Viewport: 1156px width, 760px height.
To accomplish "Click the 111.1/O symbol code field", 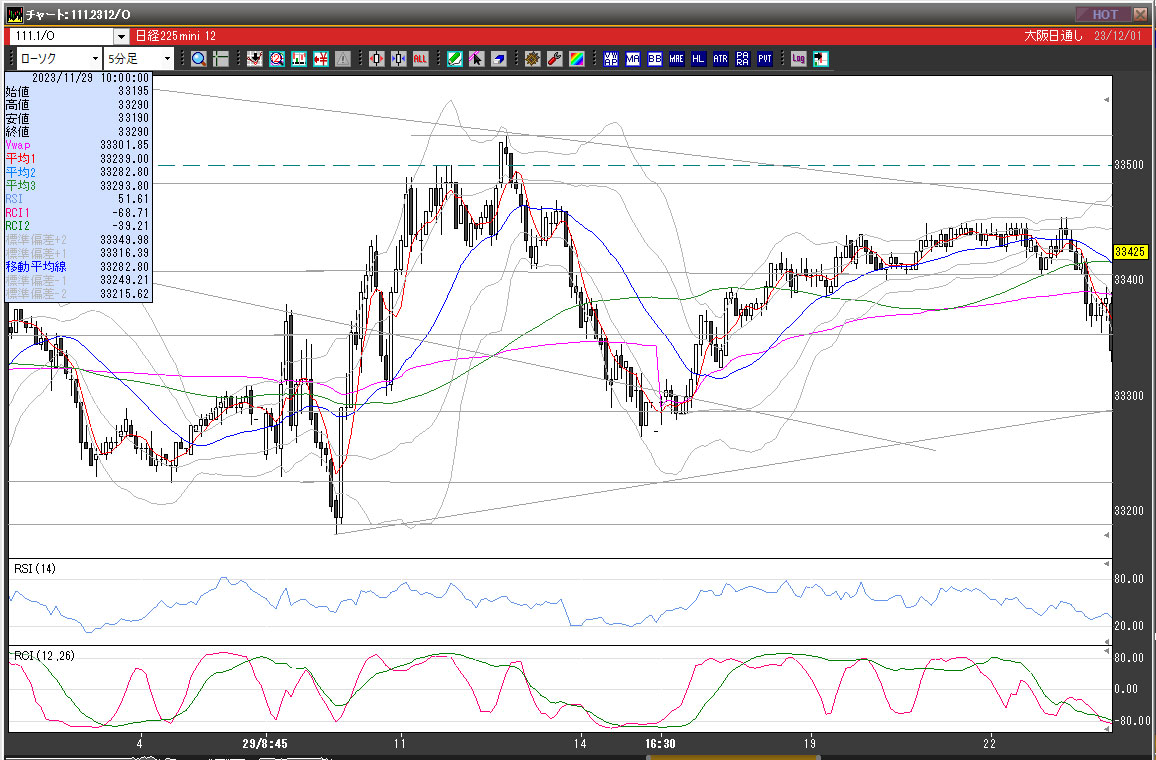I will pyautogui.click(x=62, y=36).
